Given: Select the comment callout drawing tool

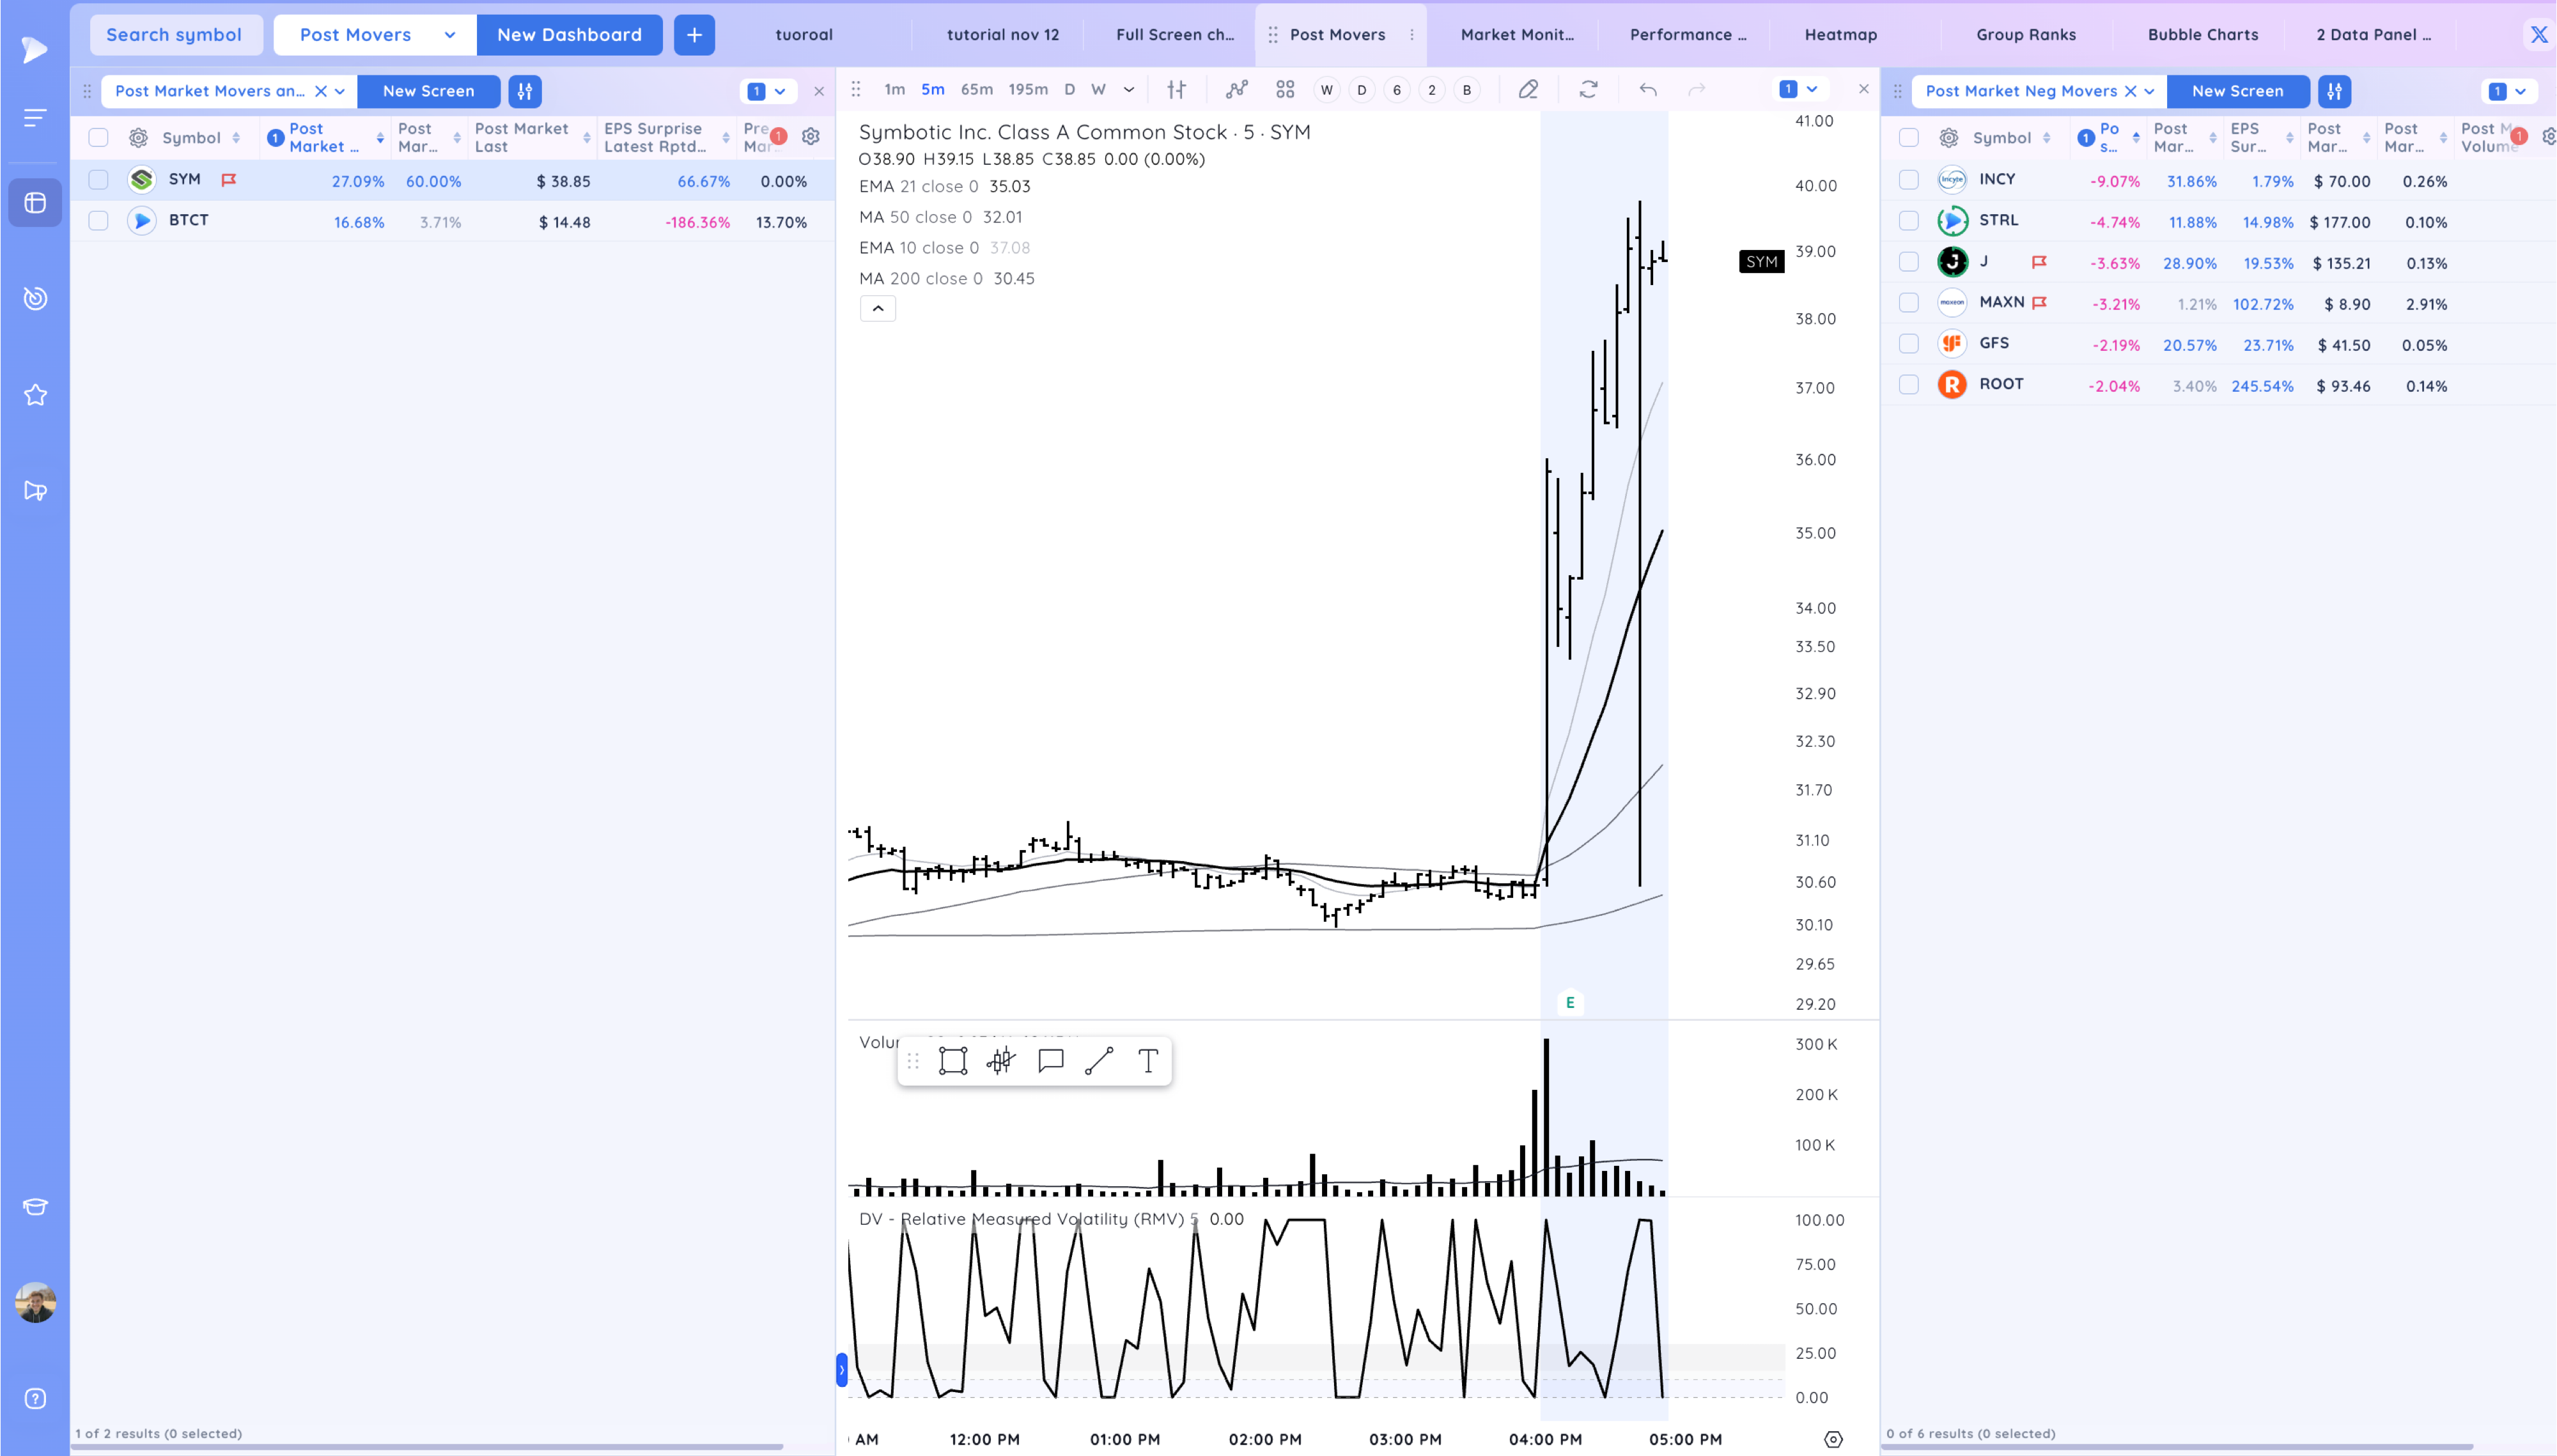Looking at the screenshot, I should 1050,1061.
